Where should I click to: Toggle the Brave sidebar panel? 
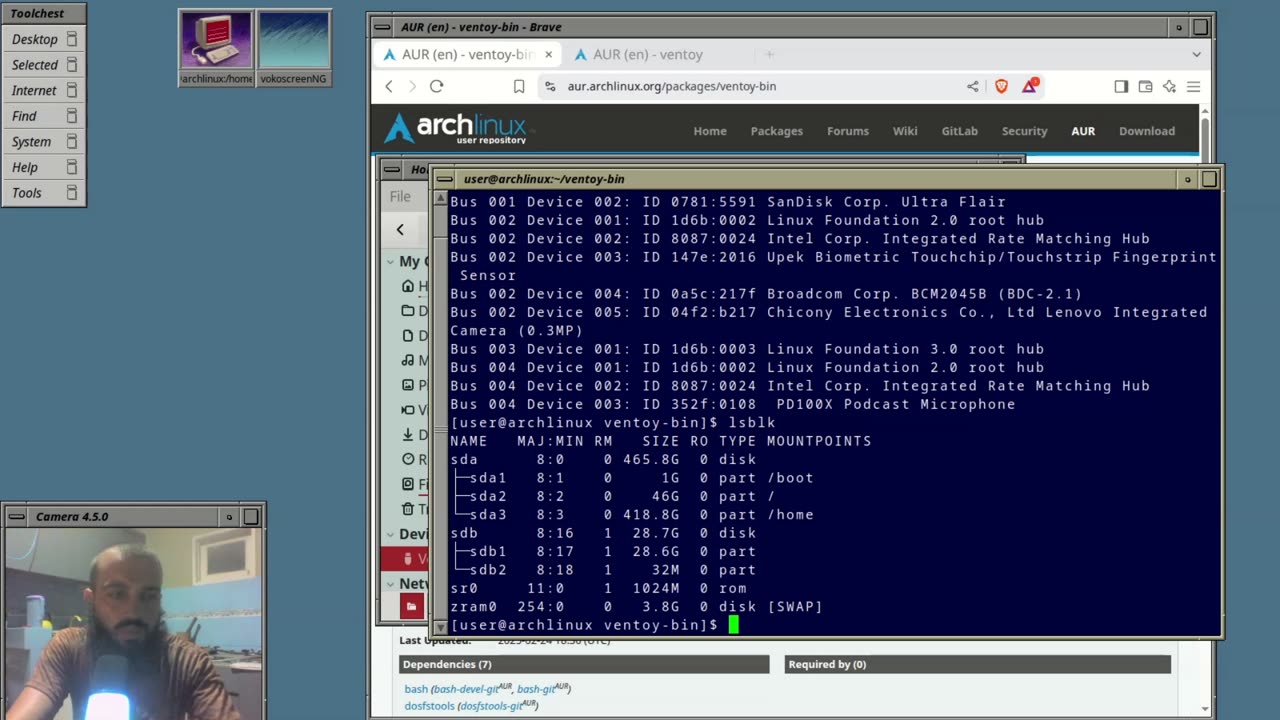coord(1121,86)
